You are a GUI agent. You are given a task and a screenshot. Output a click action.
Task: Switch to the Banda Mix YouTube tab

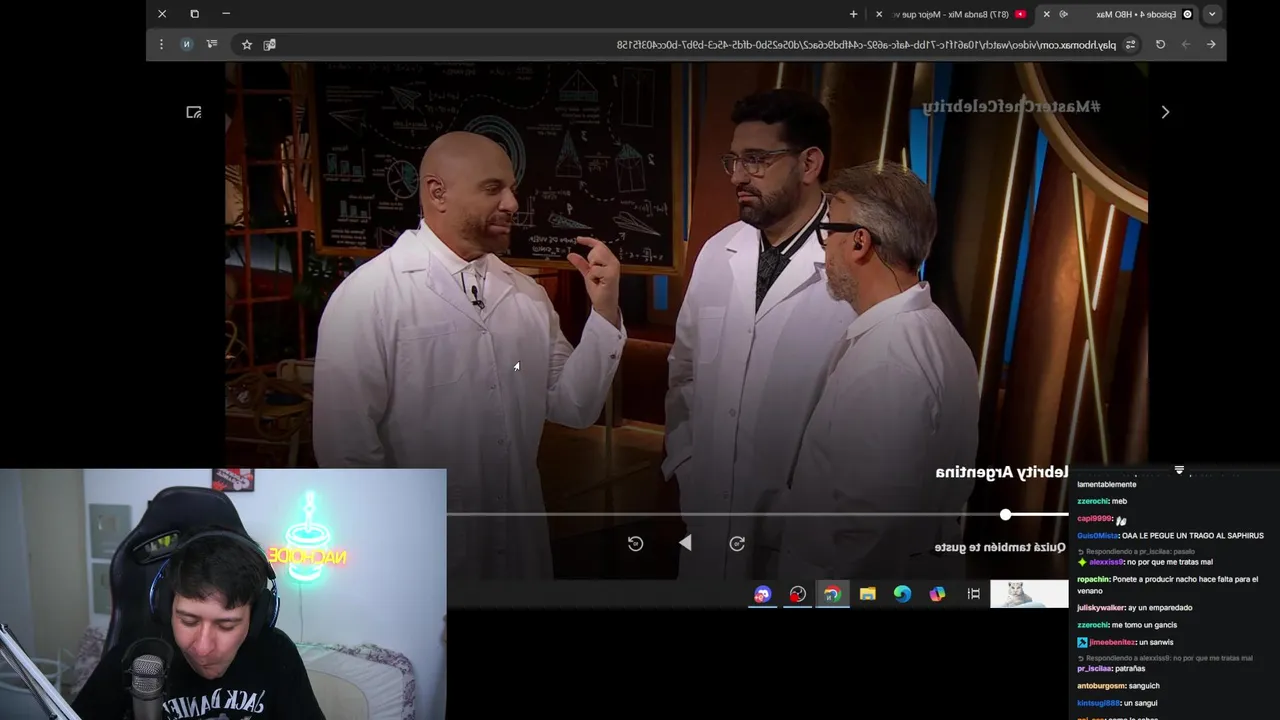click(x=950, y=14)
